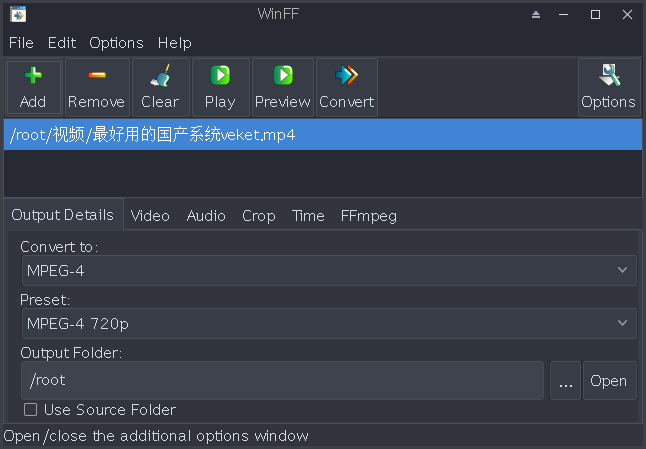Remove the selected file with Remove button
646x449 pixels.
click(x=97, y=87)
